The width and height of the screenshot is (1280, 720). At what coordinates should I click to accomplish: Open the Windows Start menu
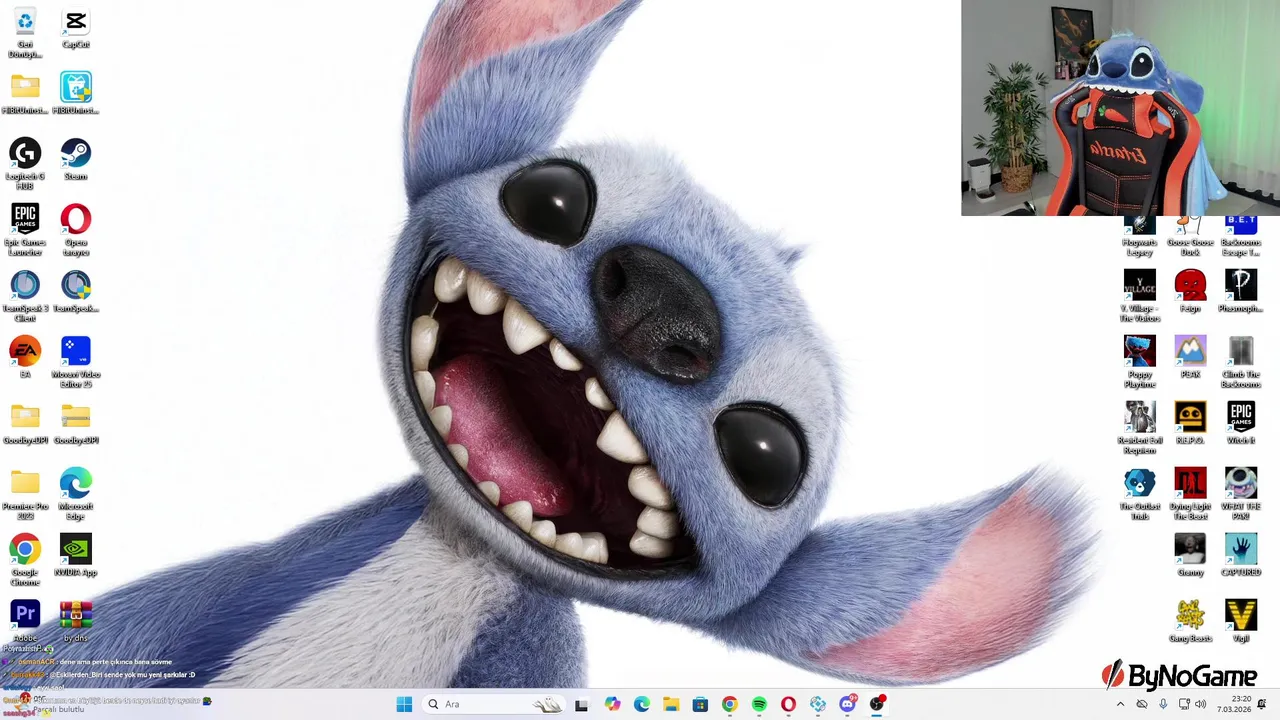coord(404,704)
